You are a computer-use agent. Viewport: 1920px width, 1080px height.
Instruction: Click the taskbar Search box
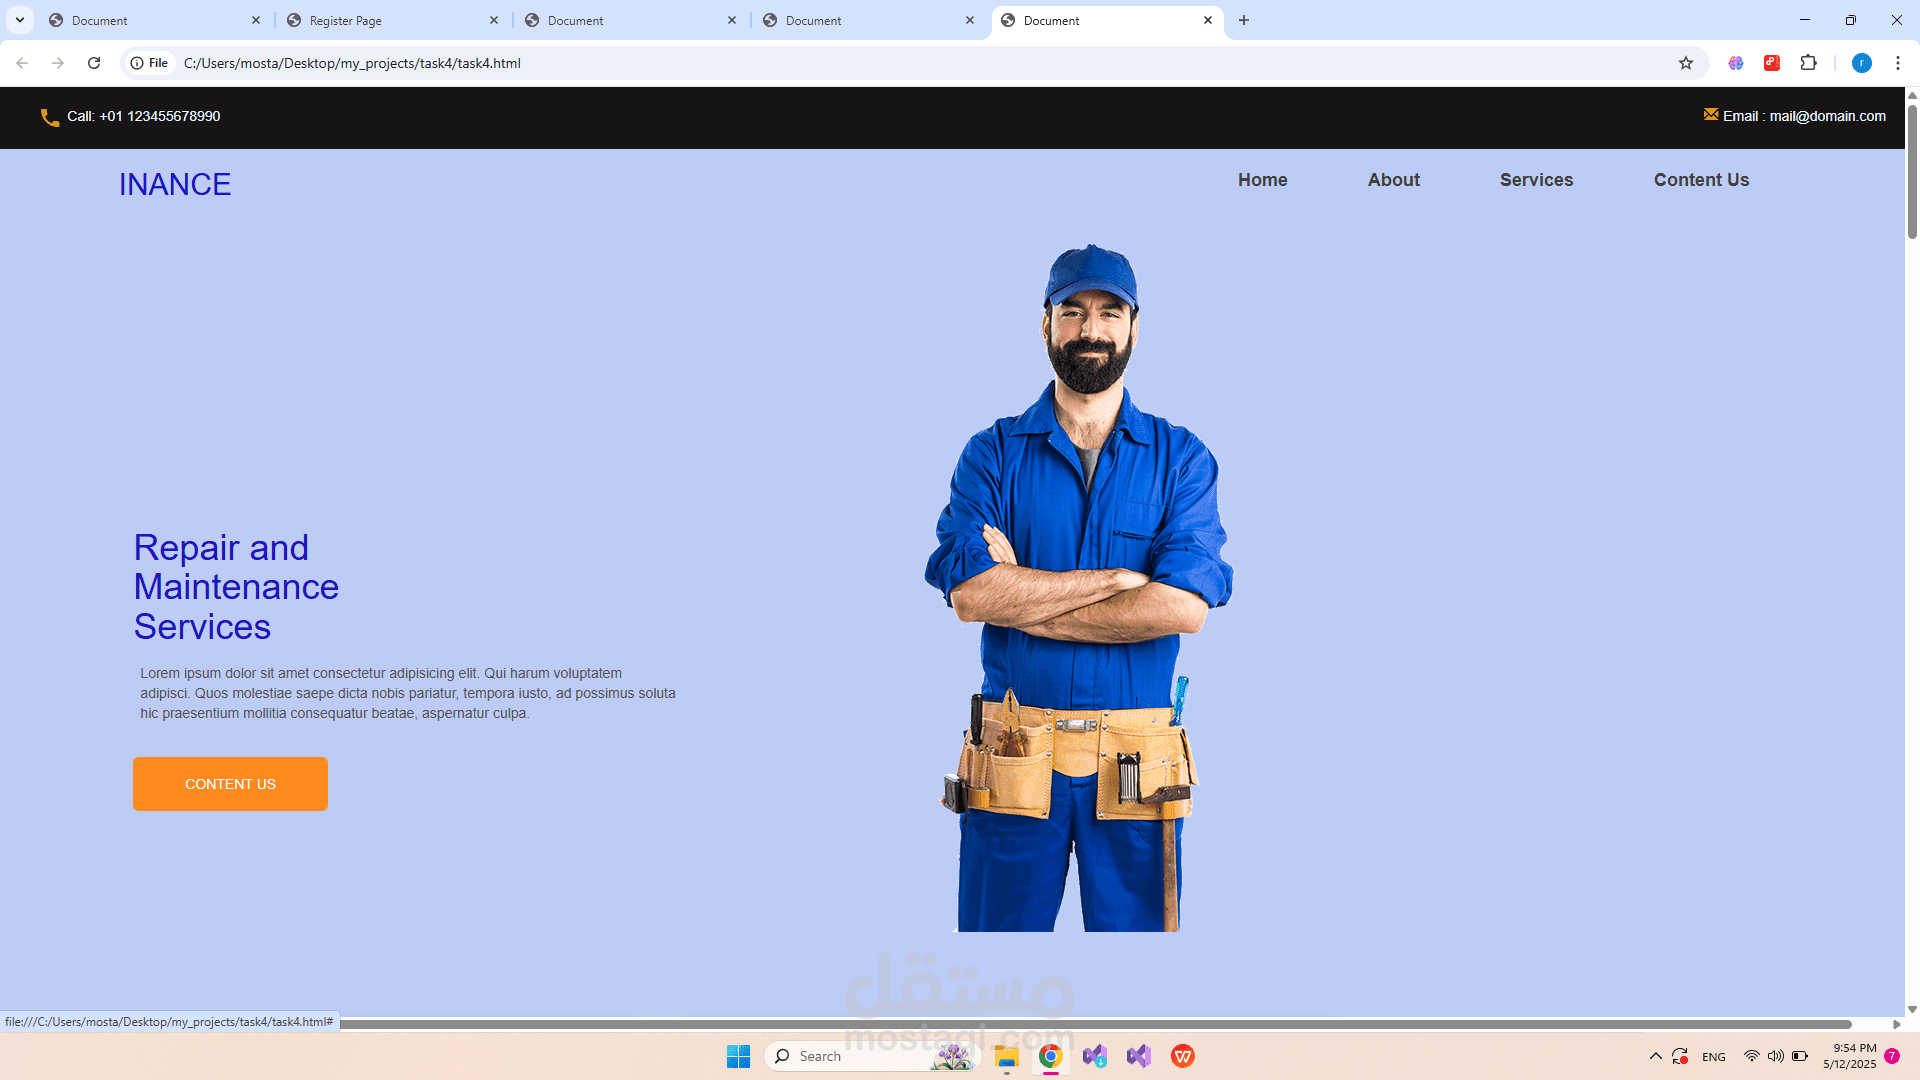[870, 1056]
